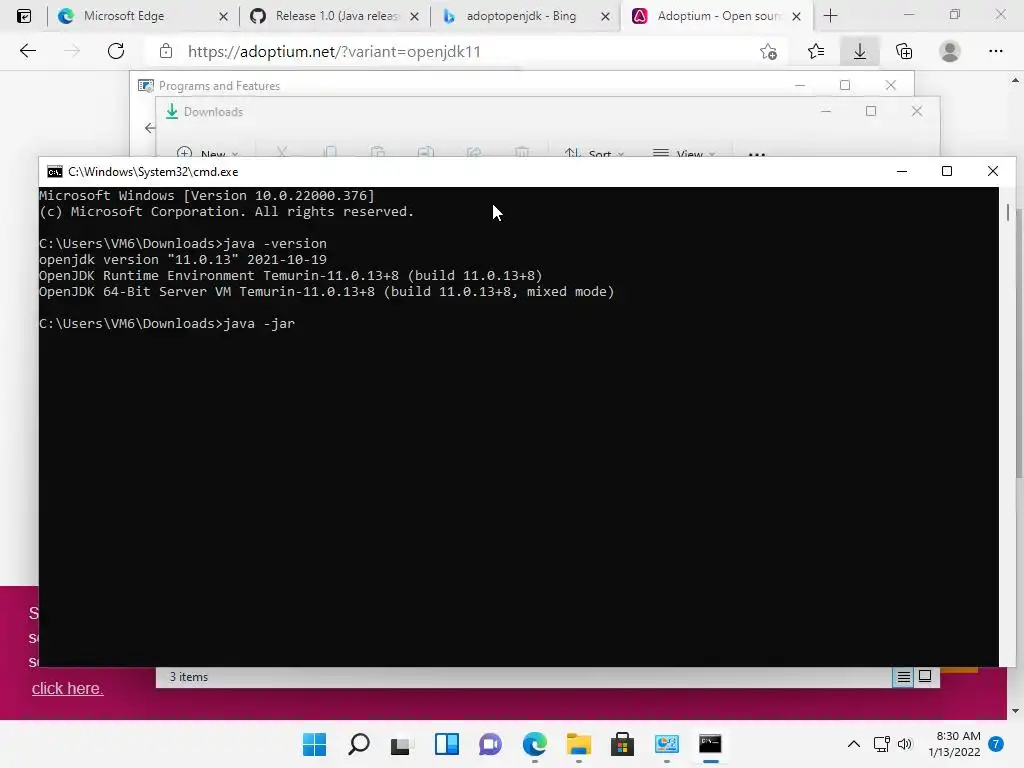
Task: Close the Programs and Features window
Action: click(x=890, y=86)
